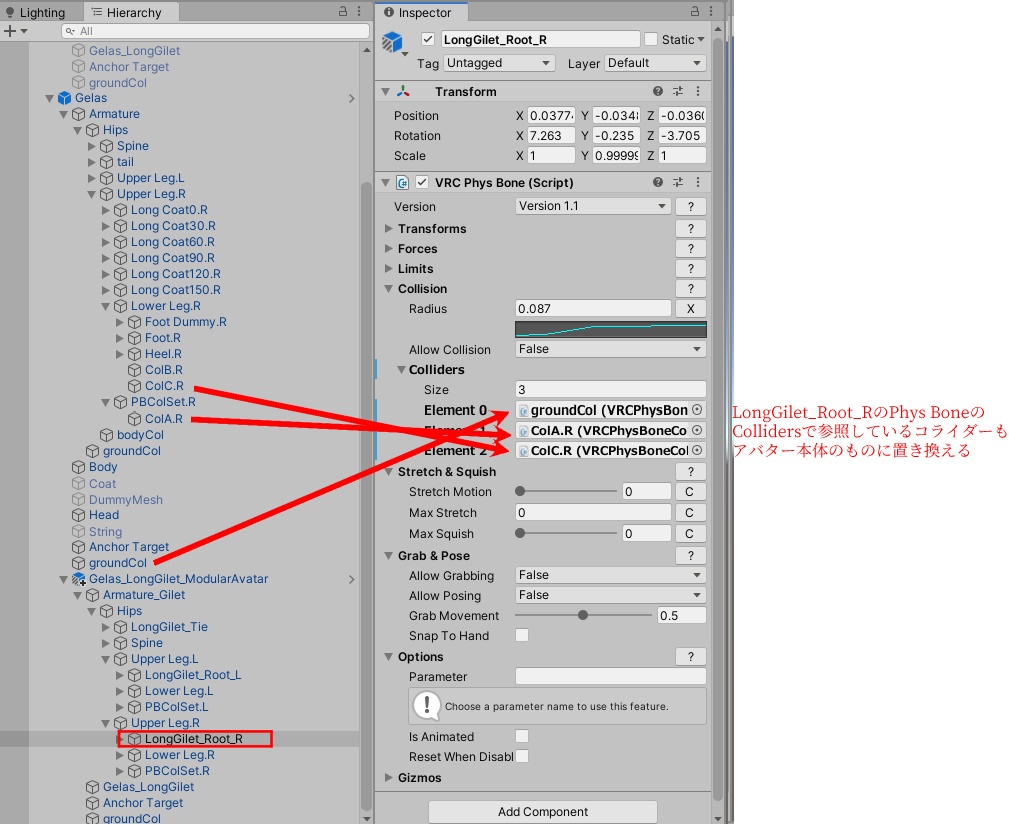Open the Layer dropdown Default

coord(655,63)
